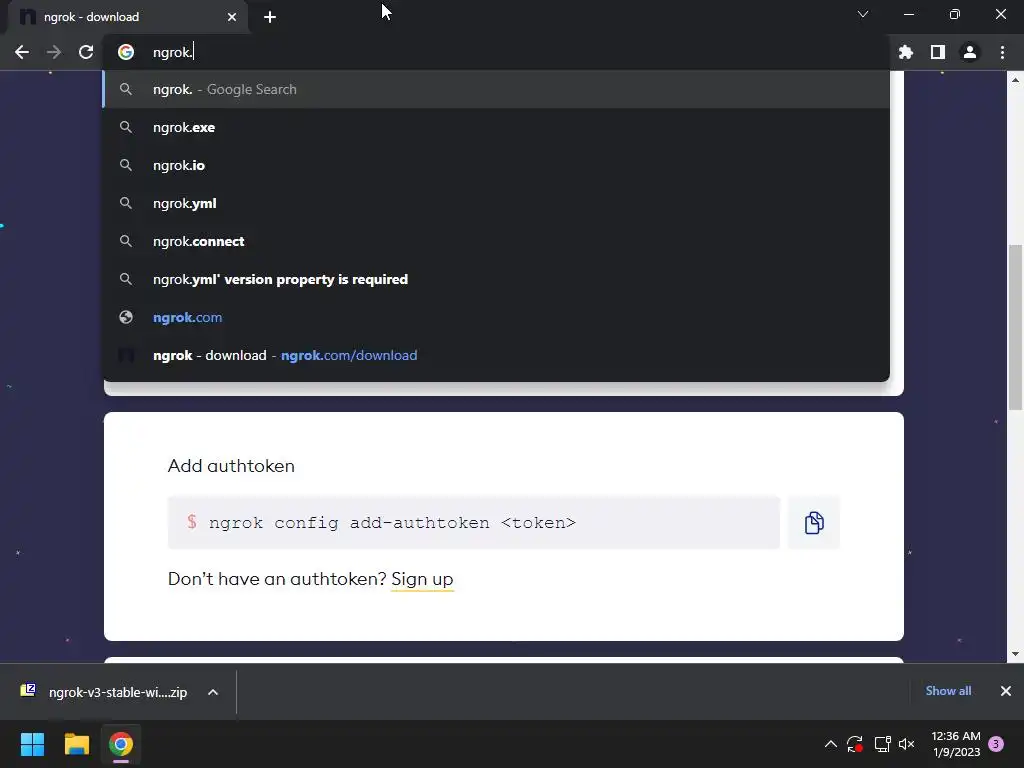Open the ngrok.com/download history suggestion
The height and width of the screenshot is (768, 1024).
[x=496, y=355]
